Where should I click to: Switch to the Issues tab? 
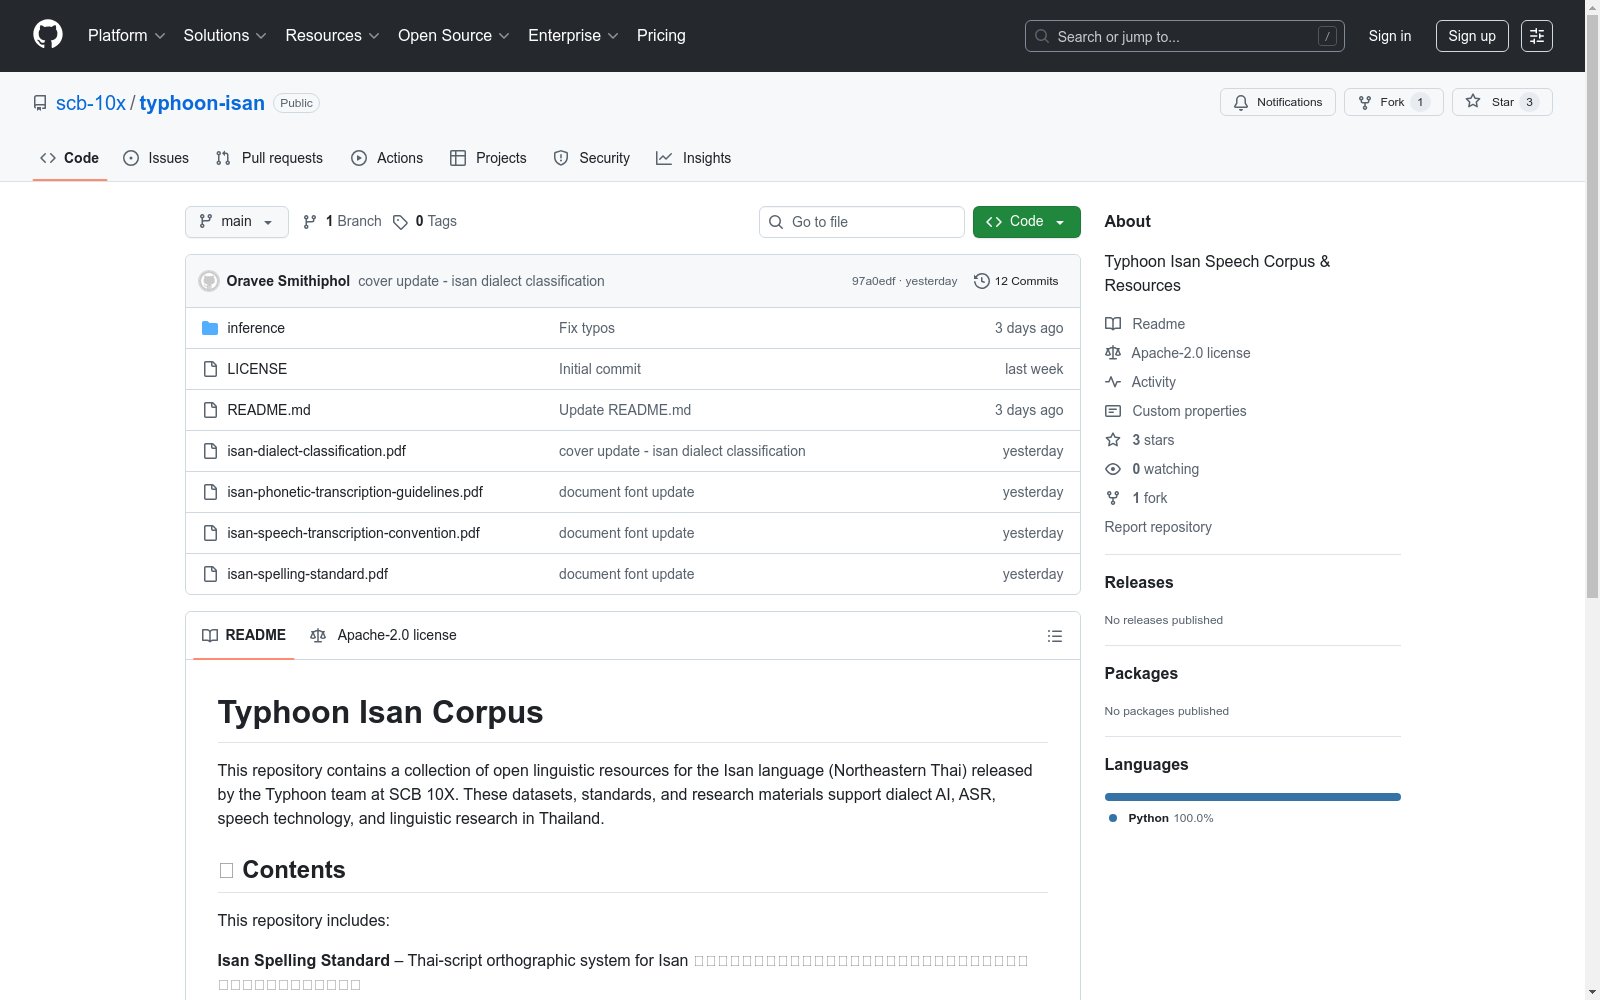(x=156, y=158)
